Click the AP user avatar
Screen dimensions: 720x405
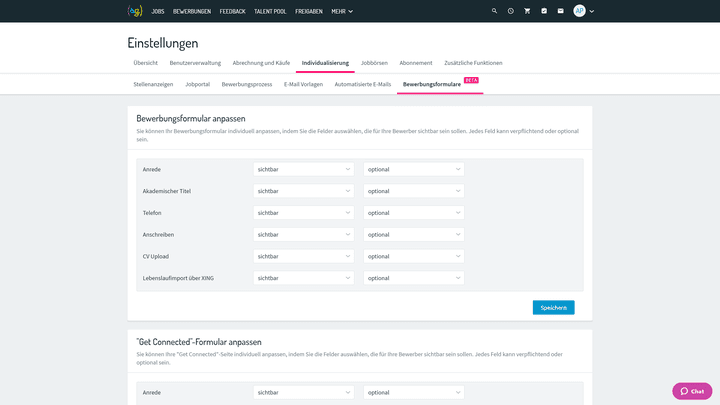[x=579, y=11]
